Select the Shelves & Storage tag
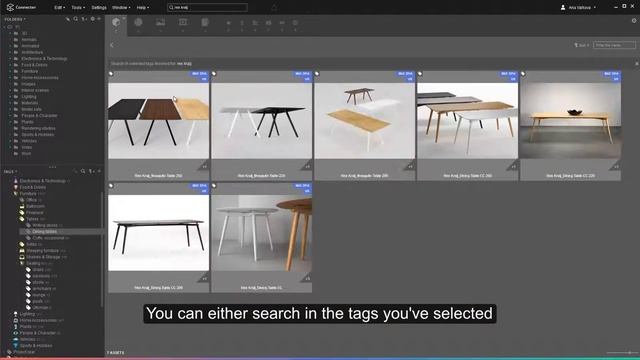This screenshot has height=360, width=640. click(43, 257)
